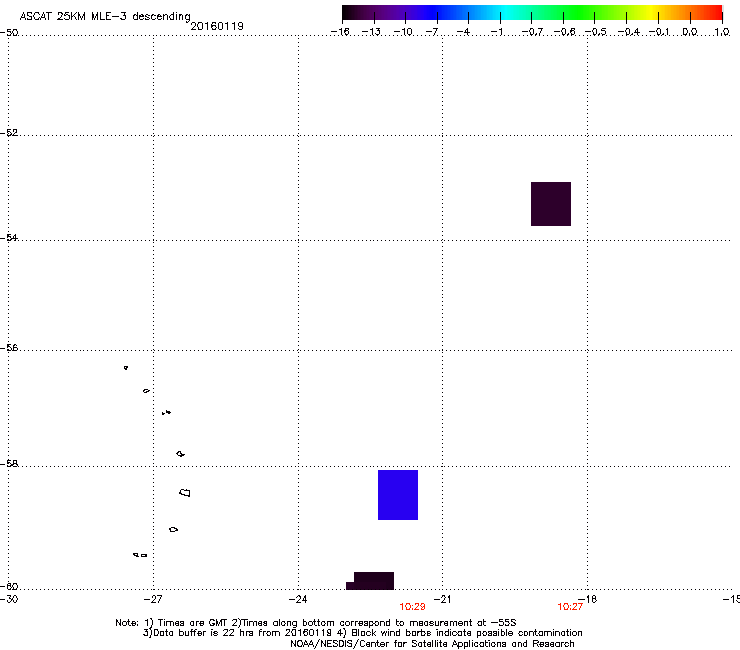Click the dark purple data square near -53 latitude
This screenshot has height=650, width=740.
[551, 204]
